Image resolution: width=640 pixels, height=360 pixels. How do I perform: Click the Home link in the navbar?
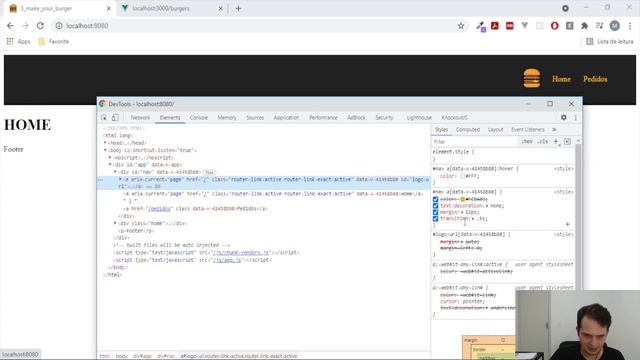[x=561, y=79]
